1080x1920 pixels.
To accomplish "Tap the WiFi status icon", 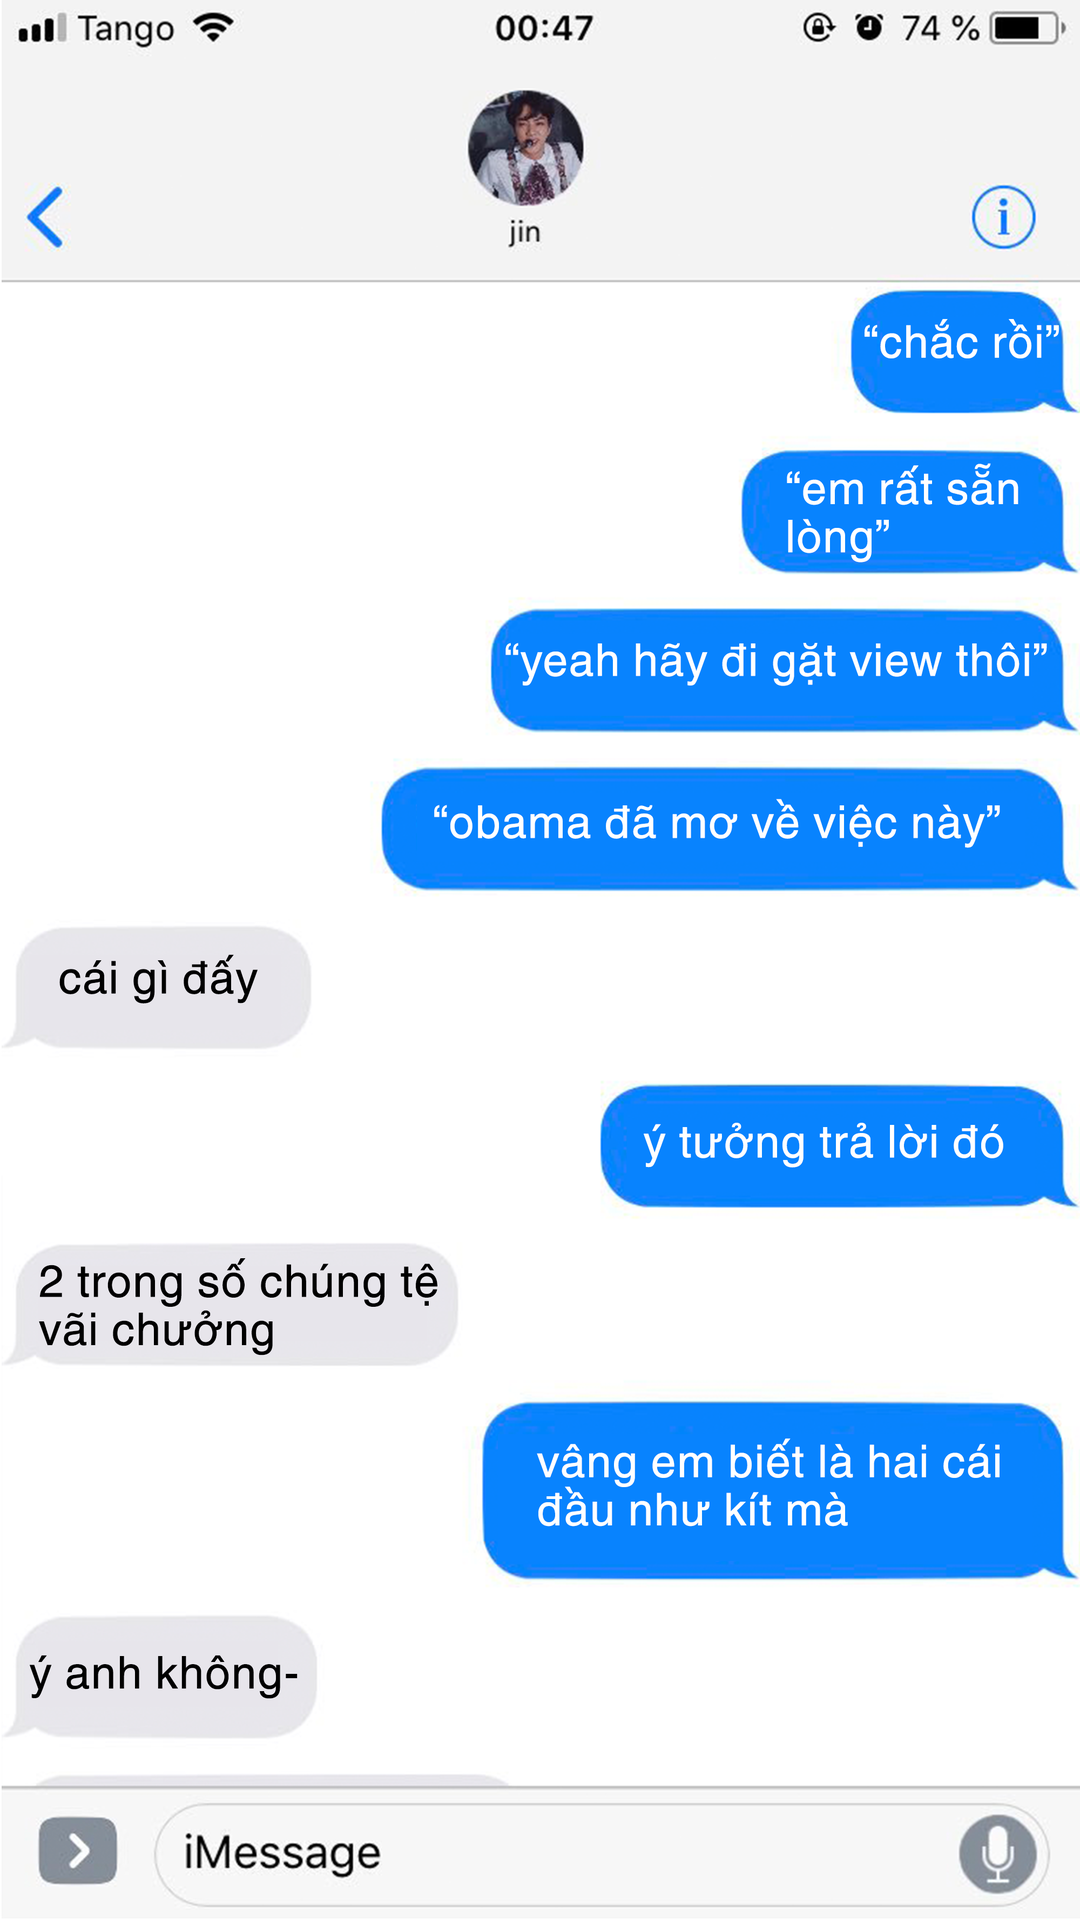I will (x=214, y=27).
